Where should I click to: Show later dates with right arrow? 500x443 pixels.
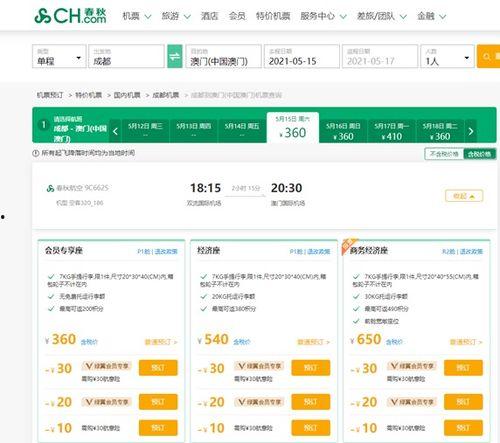tap(471, 131)
